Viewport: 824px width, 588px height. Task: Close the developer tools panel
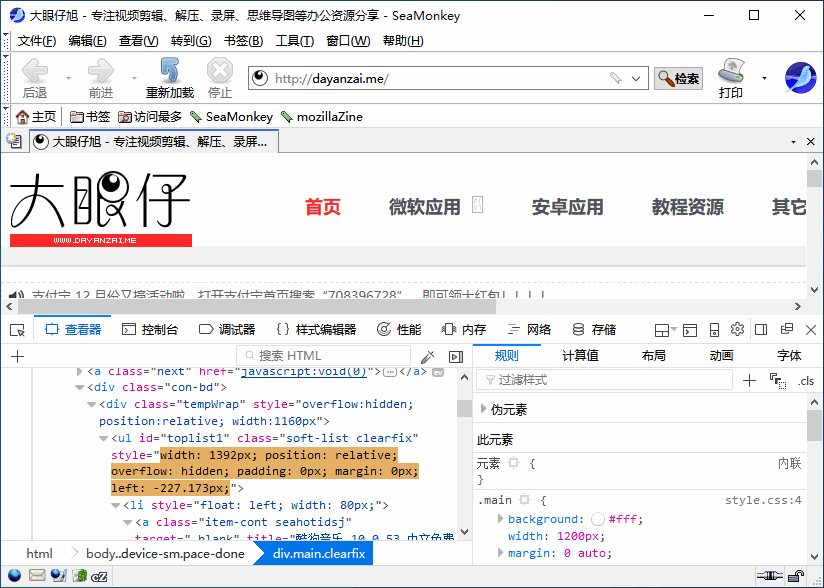click(x=811, y=330)
